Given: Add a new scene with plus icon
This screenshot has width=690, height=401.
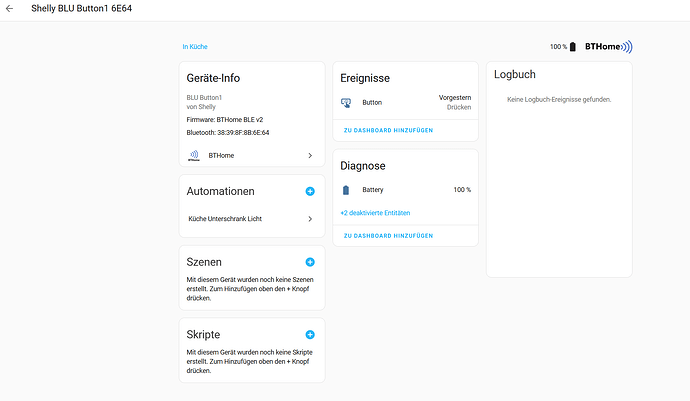Looking at the screenshot, I should 310,262.
